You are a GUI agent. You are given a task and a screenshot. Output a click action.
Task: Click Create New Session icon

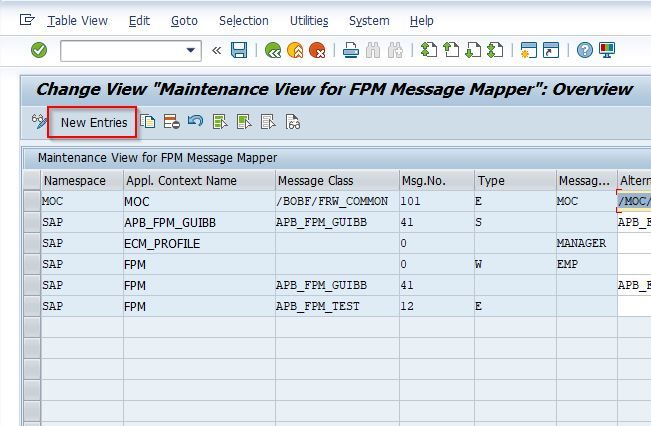529,51
